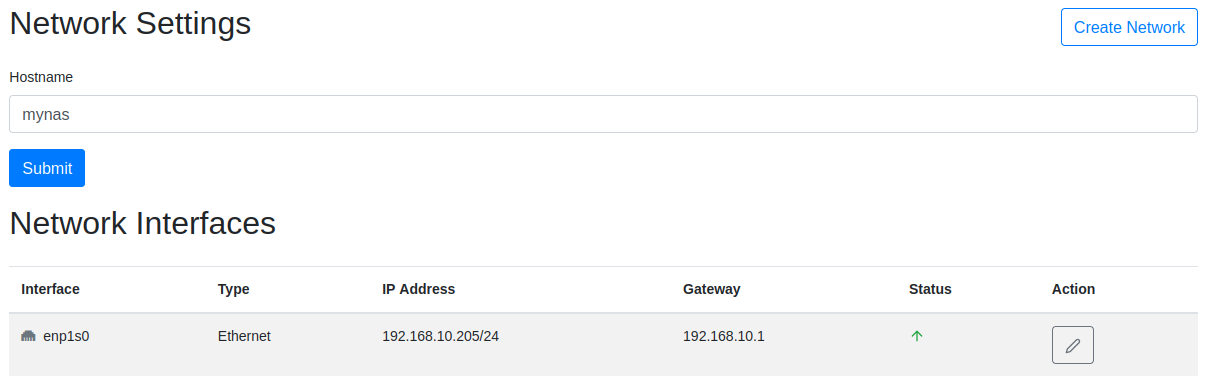Click the 192.168.10.1 gateway value

pyautogui.click(x=724, y=336)
